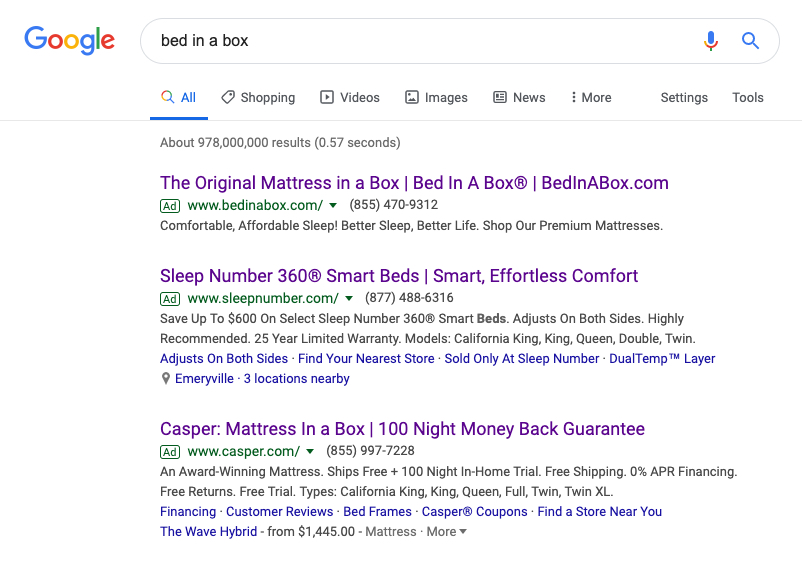The height and width of the screenshot is (561, 802).
Task: Expand the bedinabox.com ad dropdown arrow
Action: (335, 206)
